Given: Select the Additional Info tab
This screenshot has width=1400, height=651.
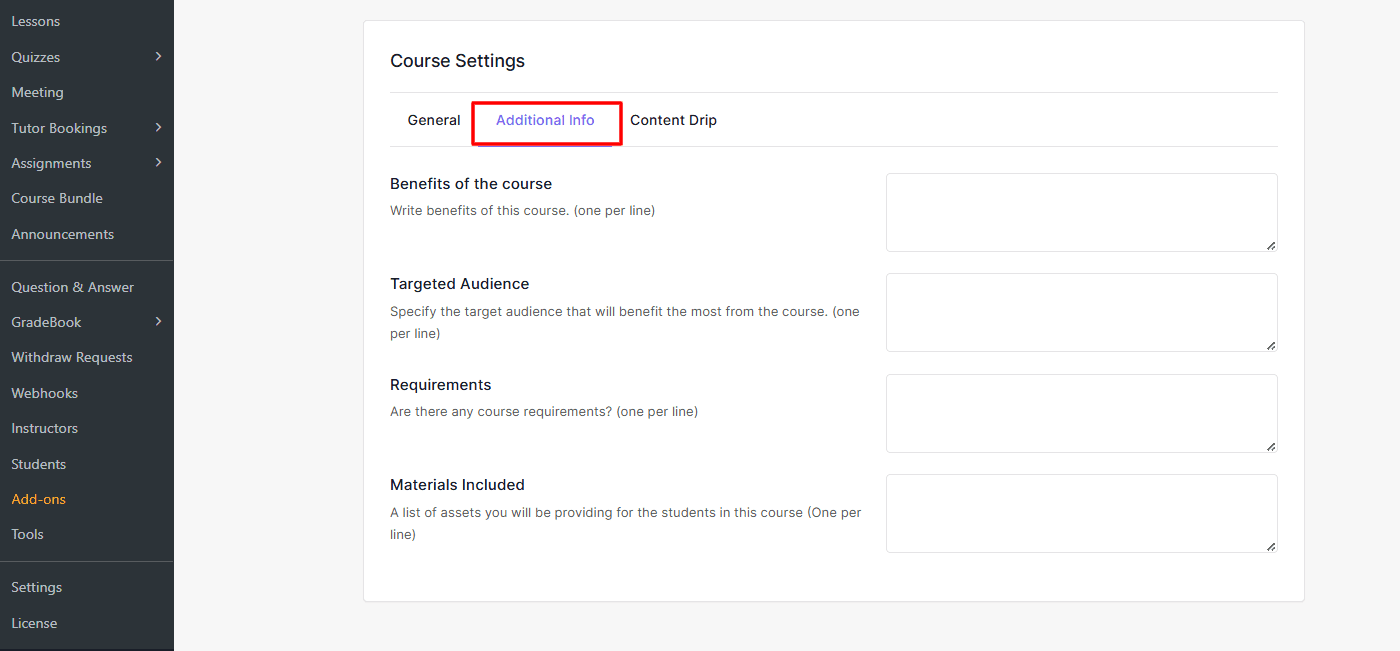Looking at the screenshot, I should coord(545,121).
